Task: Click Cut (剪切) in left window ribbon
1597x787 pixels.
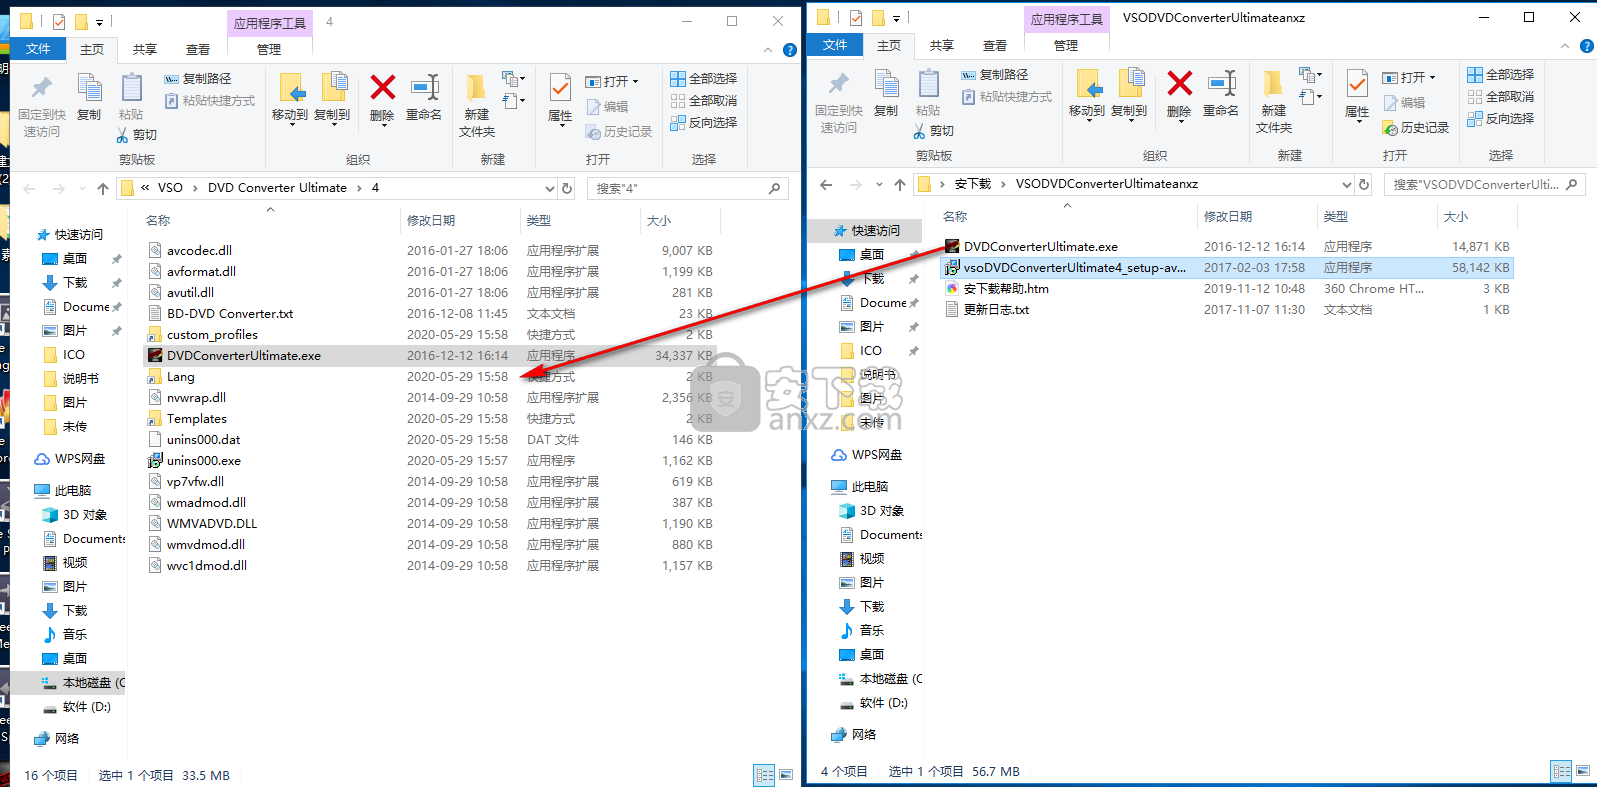Action: 137,135
